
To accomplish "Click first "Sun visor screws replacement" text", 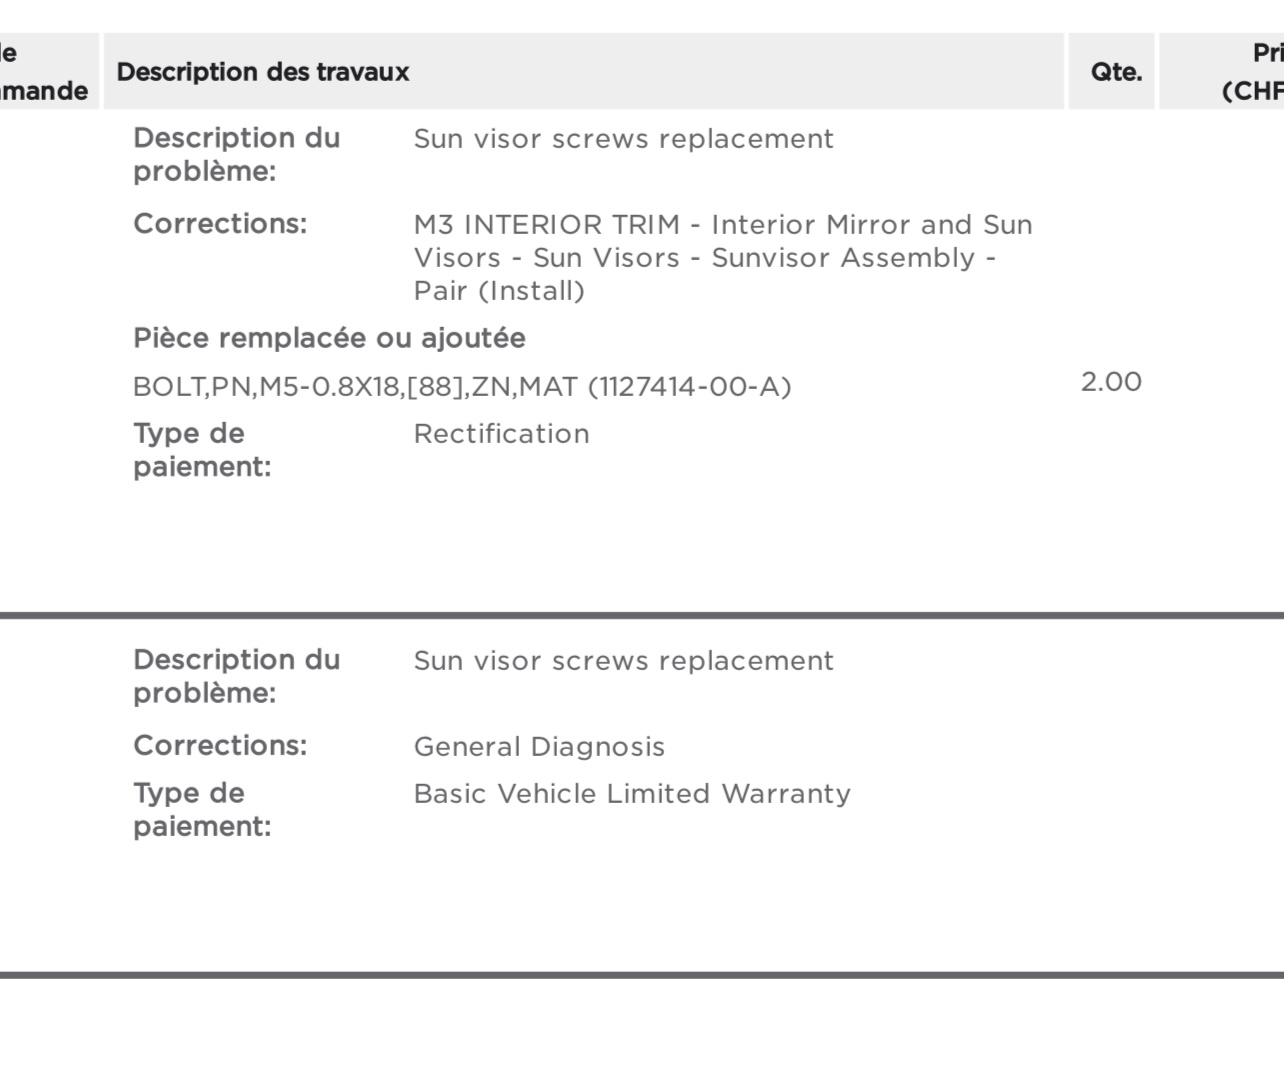I will pyautogui.click(x=623, y=139).
